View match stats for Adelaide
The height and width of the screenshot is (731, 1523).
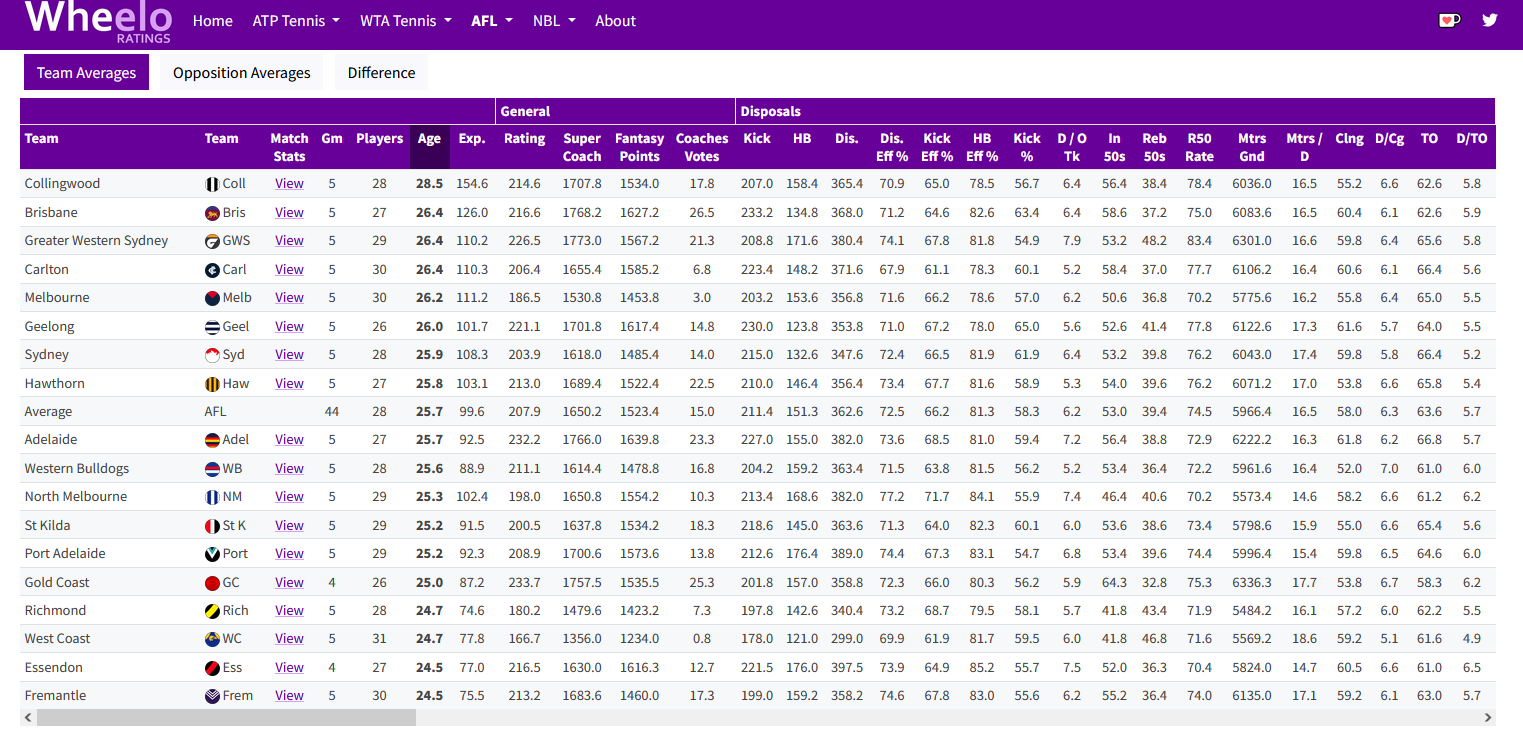pyautogui.click(x=289, y=440)
